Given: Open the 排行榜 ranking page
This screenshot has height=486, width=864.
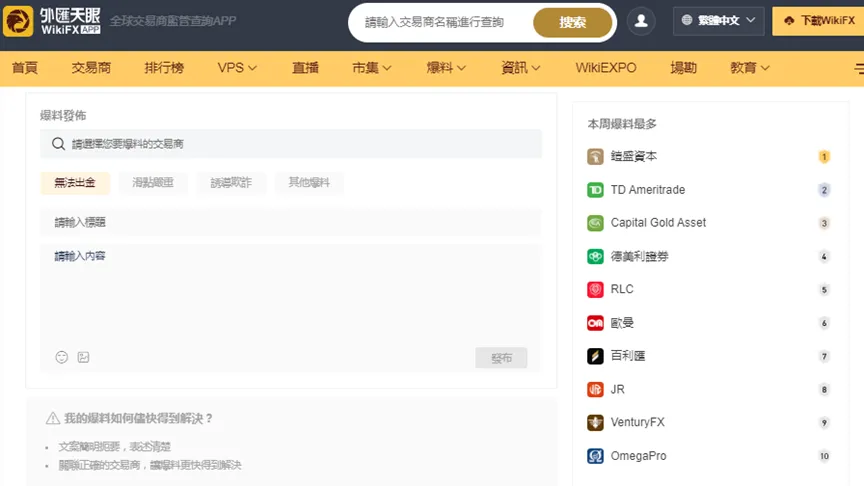Looking at the screenshot, I should point(164,68).
